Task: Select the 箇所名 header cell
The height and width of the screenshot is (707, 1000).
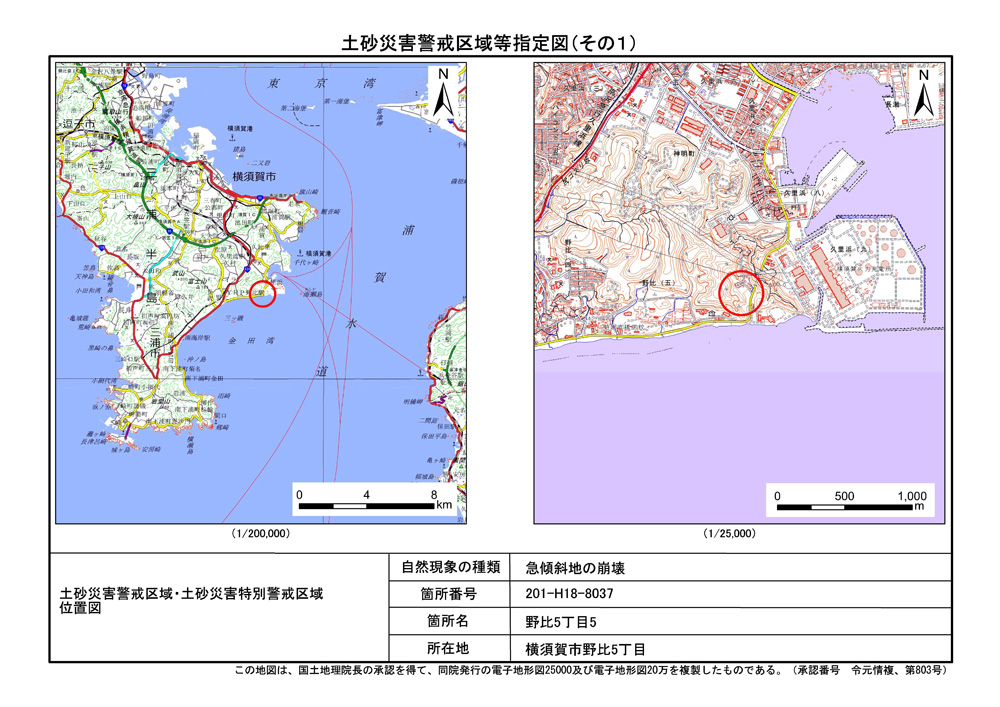Action: tap(449, 621)
